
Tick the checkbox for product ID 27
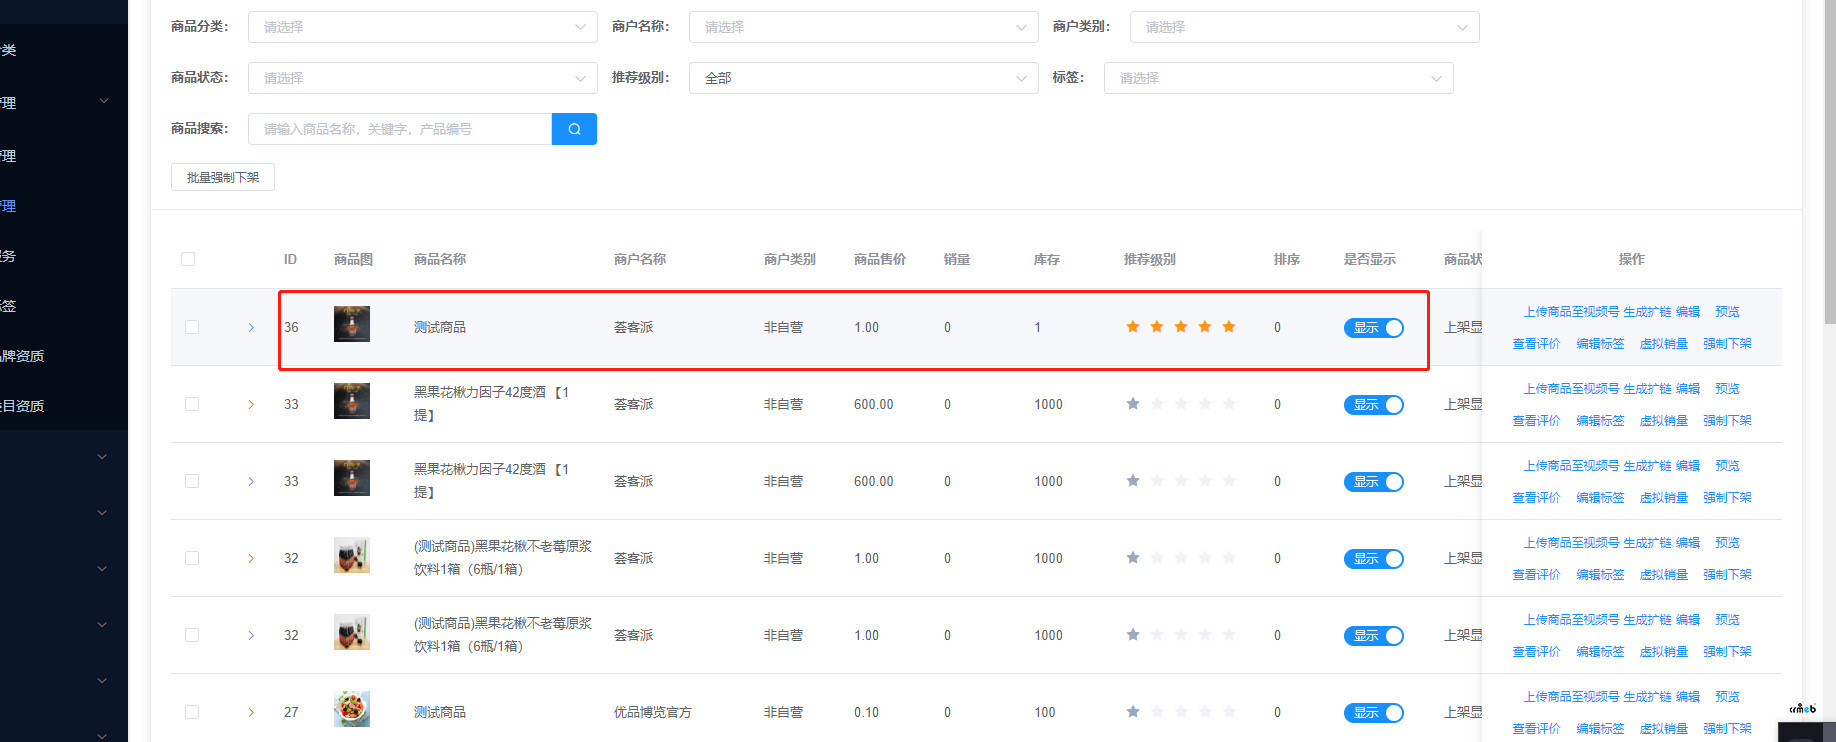(192, 712)
